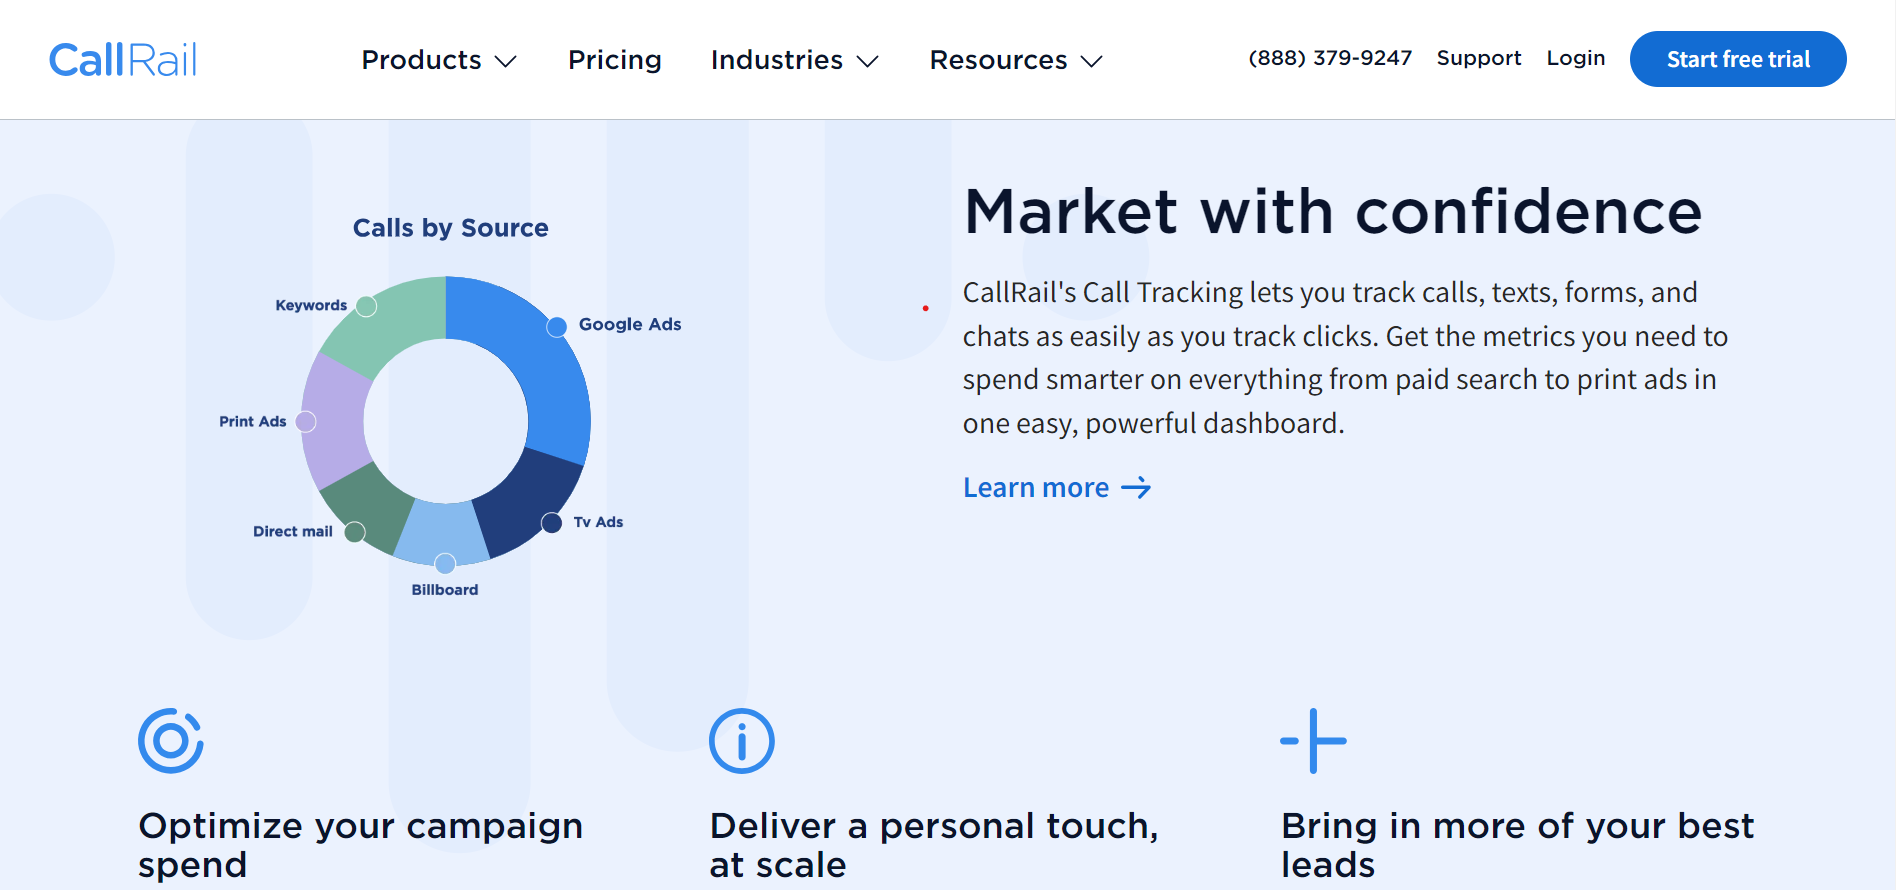Follow the Learn more link
This screenshot has width=1896, height=890.
1037,488
